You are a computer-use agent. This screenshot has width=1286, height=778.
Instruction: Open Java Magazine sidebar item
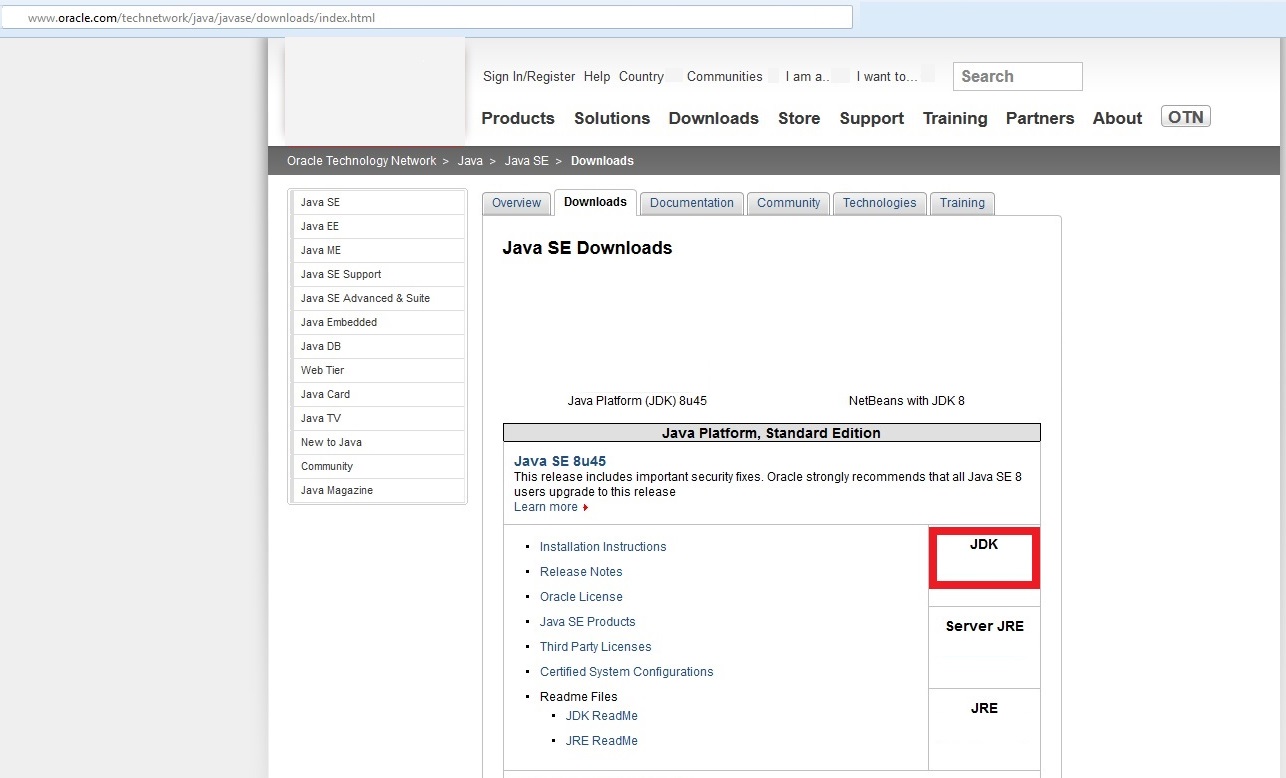click(380, 490)
